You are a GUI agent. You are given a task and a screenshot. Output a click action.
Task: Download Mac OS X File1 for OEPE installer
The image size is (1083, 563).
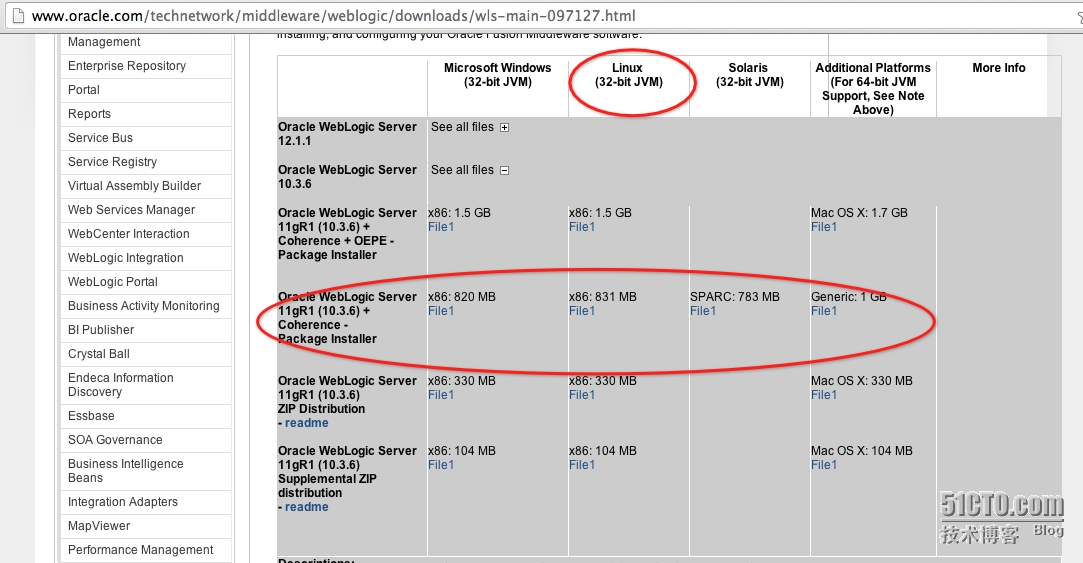point(823,227)
